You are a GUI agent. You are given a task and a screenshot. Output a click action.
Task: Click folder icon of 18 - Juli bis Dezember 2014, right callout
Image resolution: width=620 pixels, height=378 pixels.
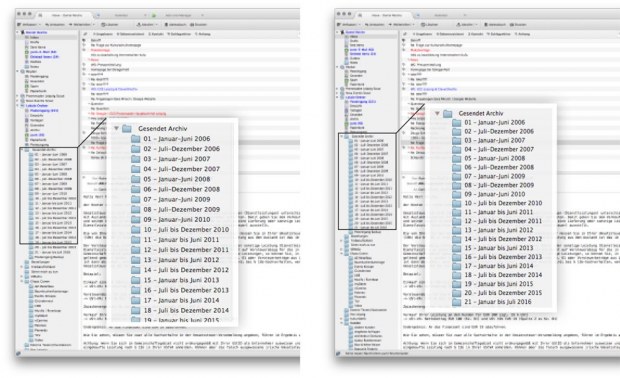pos(457,275)
